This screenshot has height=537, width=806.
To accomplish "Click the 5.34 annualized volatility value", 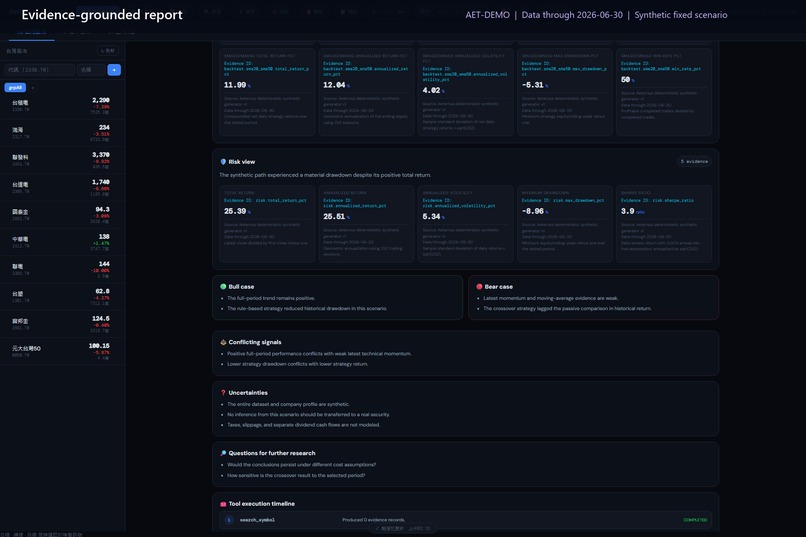I will [432, 216].
